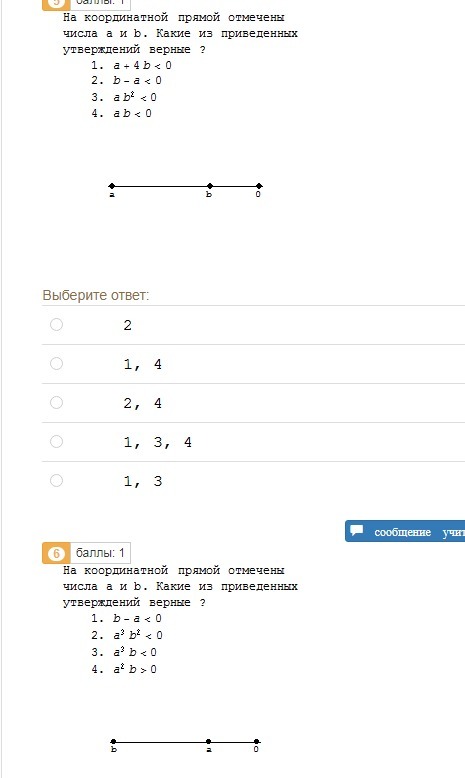Screen dimensions: 465x778
Task: Pick the radio button for 2, 4
Action: [x=57, y=402]
